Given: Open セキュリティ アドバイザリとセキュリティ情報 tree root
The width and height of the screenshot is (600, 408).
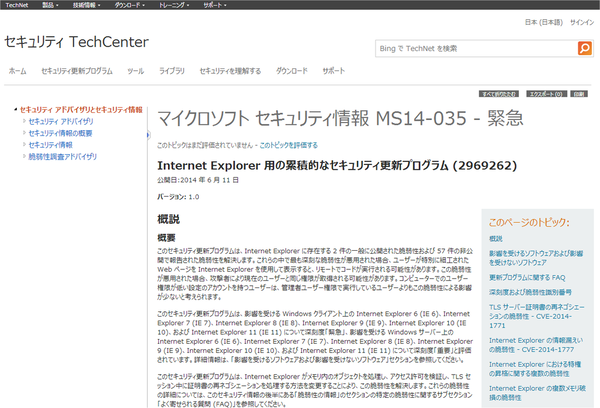Looking at the screenshot, I should [x=81, y=110].
